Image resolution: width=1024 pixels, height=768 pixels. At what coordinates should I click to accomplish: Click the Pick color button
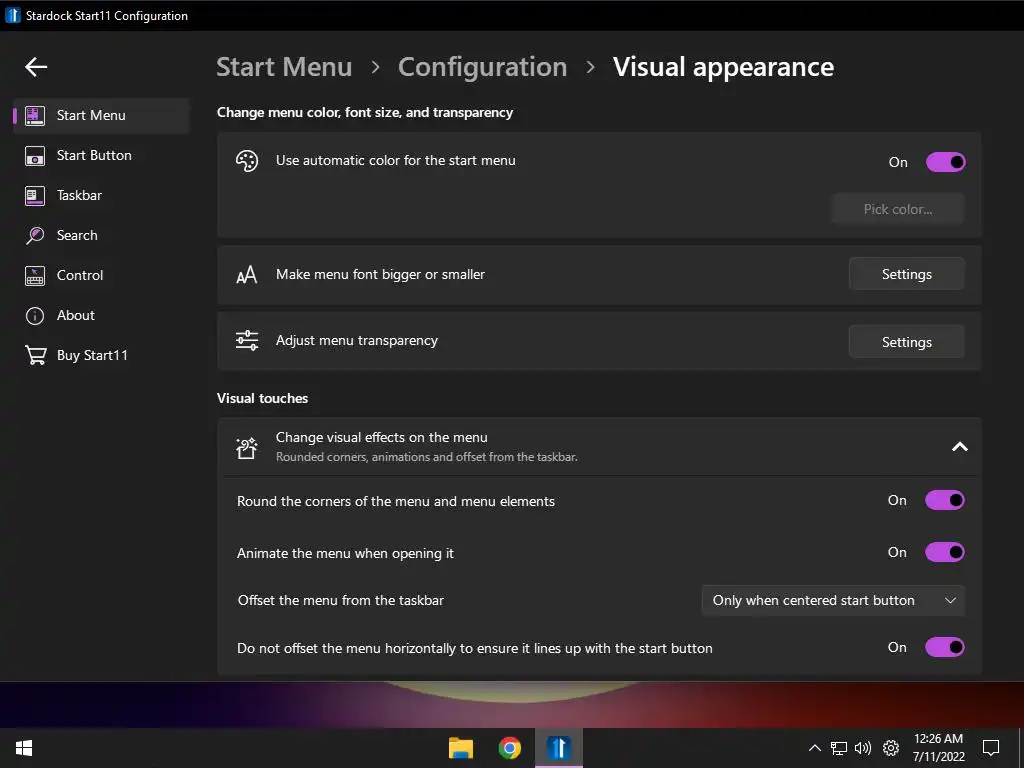click(x=898, y=209)
